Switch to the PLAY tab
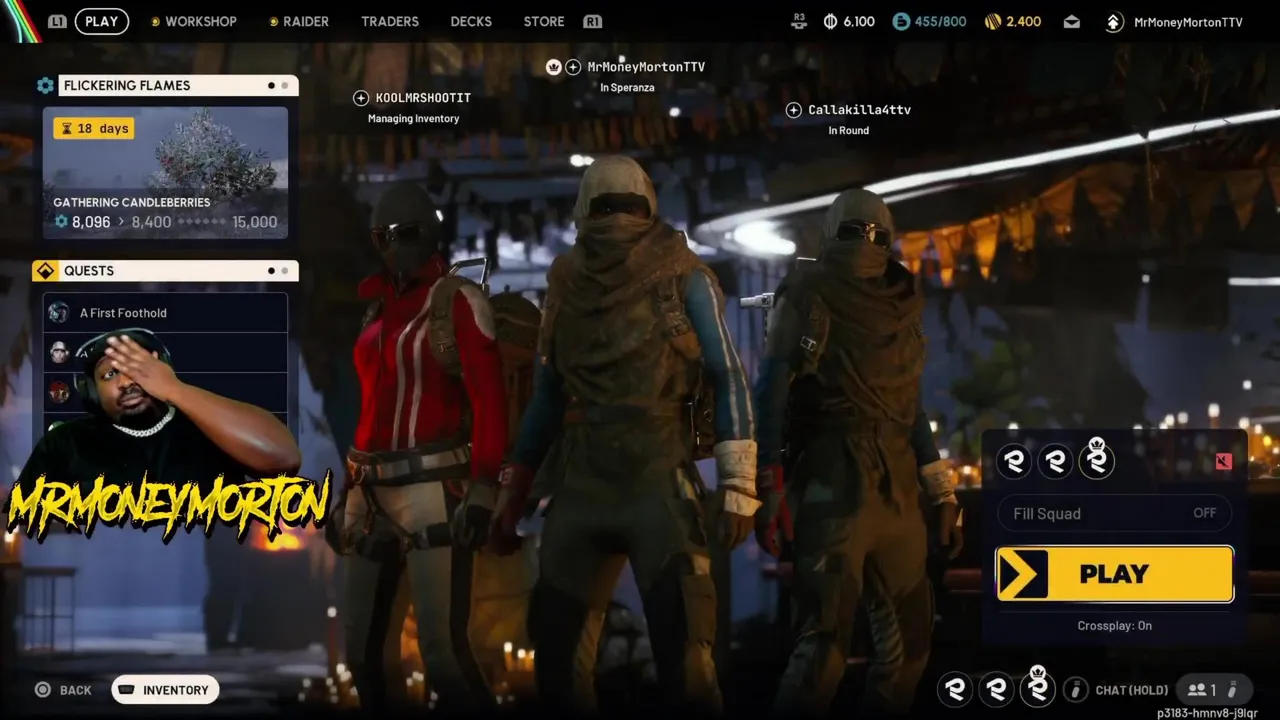Screen dimensions: 1280x720 coord(101,21)
